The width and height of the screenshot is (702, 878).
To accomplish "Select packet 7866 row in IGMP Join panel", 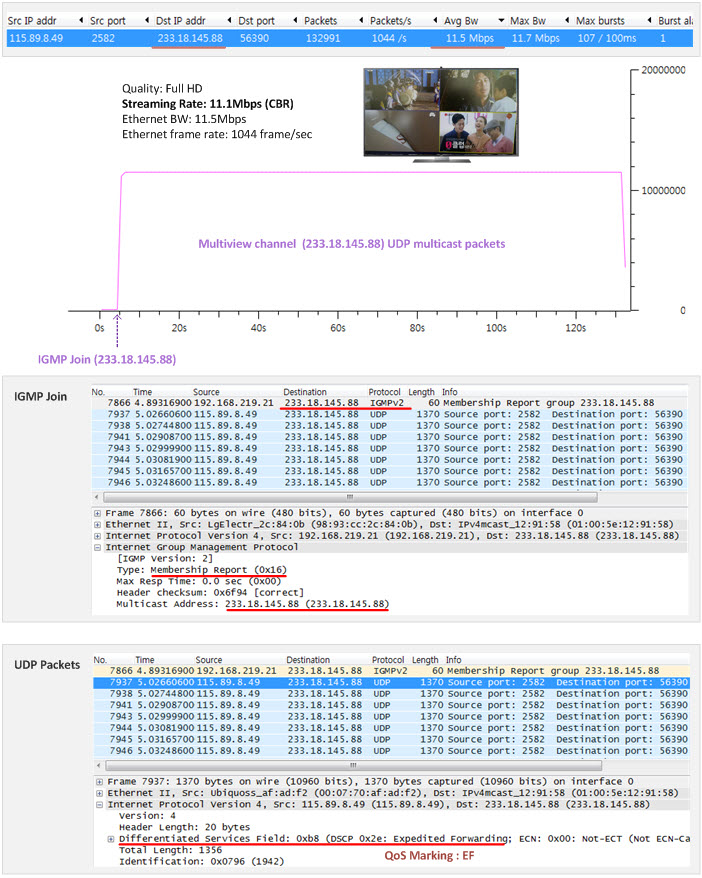I will point(389,403).
